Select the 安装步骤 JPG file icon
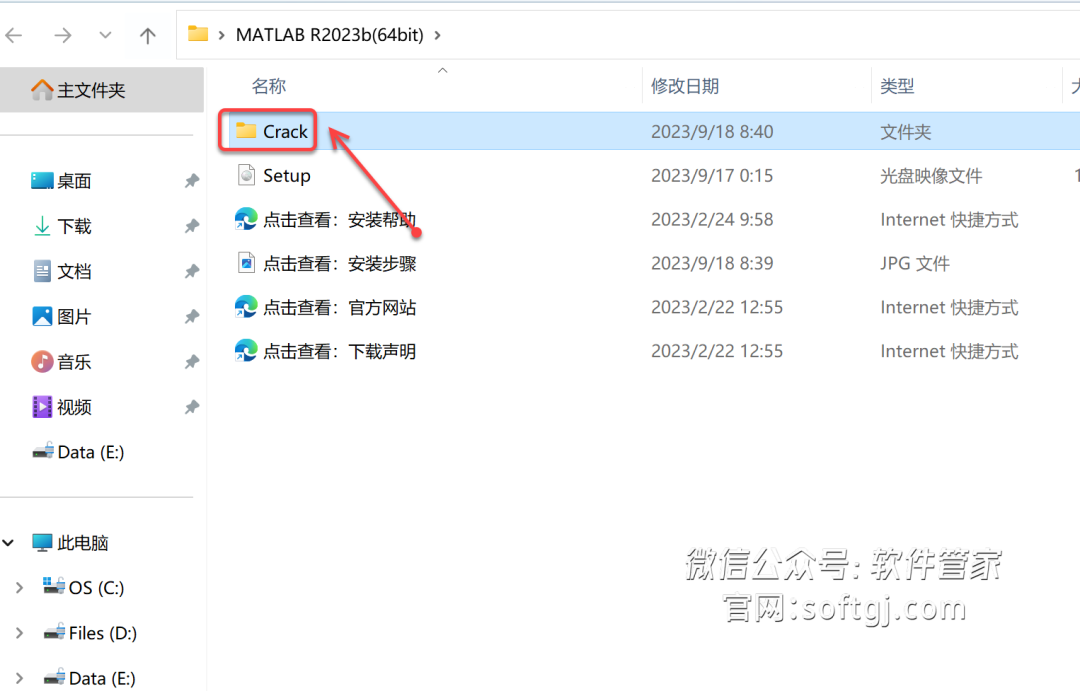1080x691 pixels. click(x=246, y=262)
